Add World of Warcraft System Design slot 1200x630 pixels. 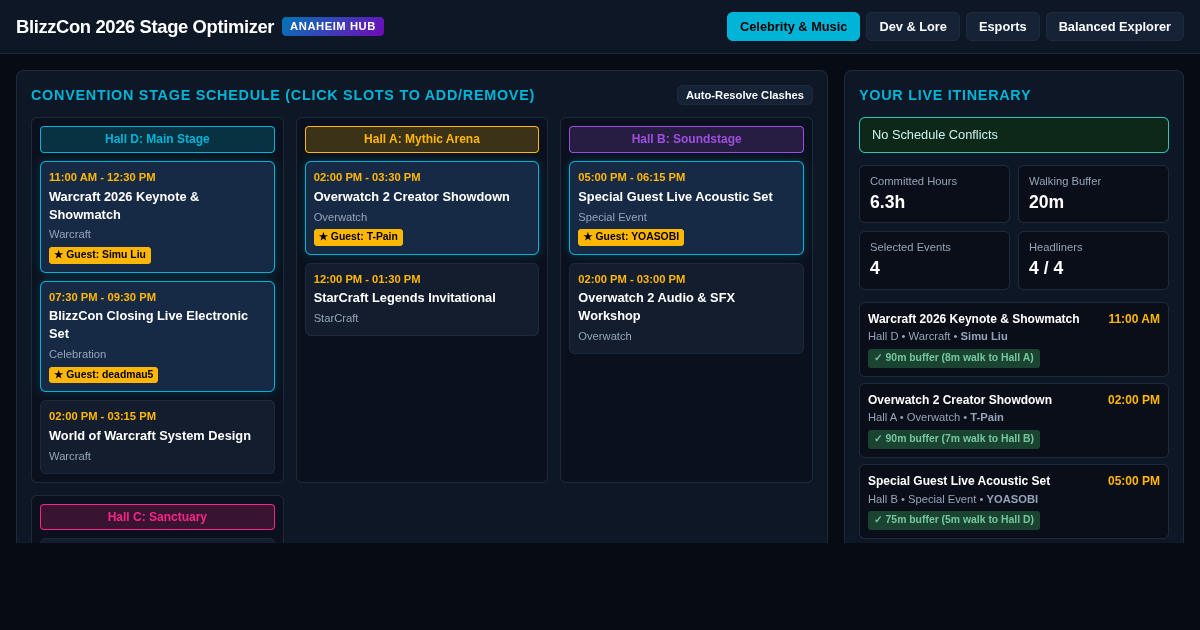[x=157, y=437]
